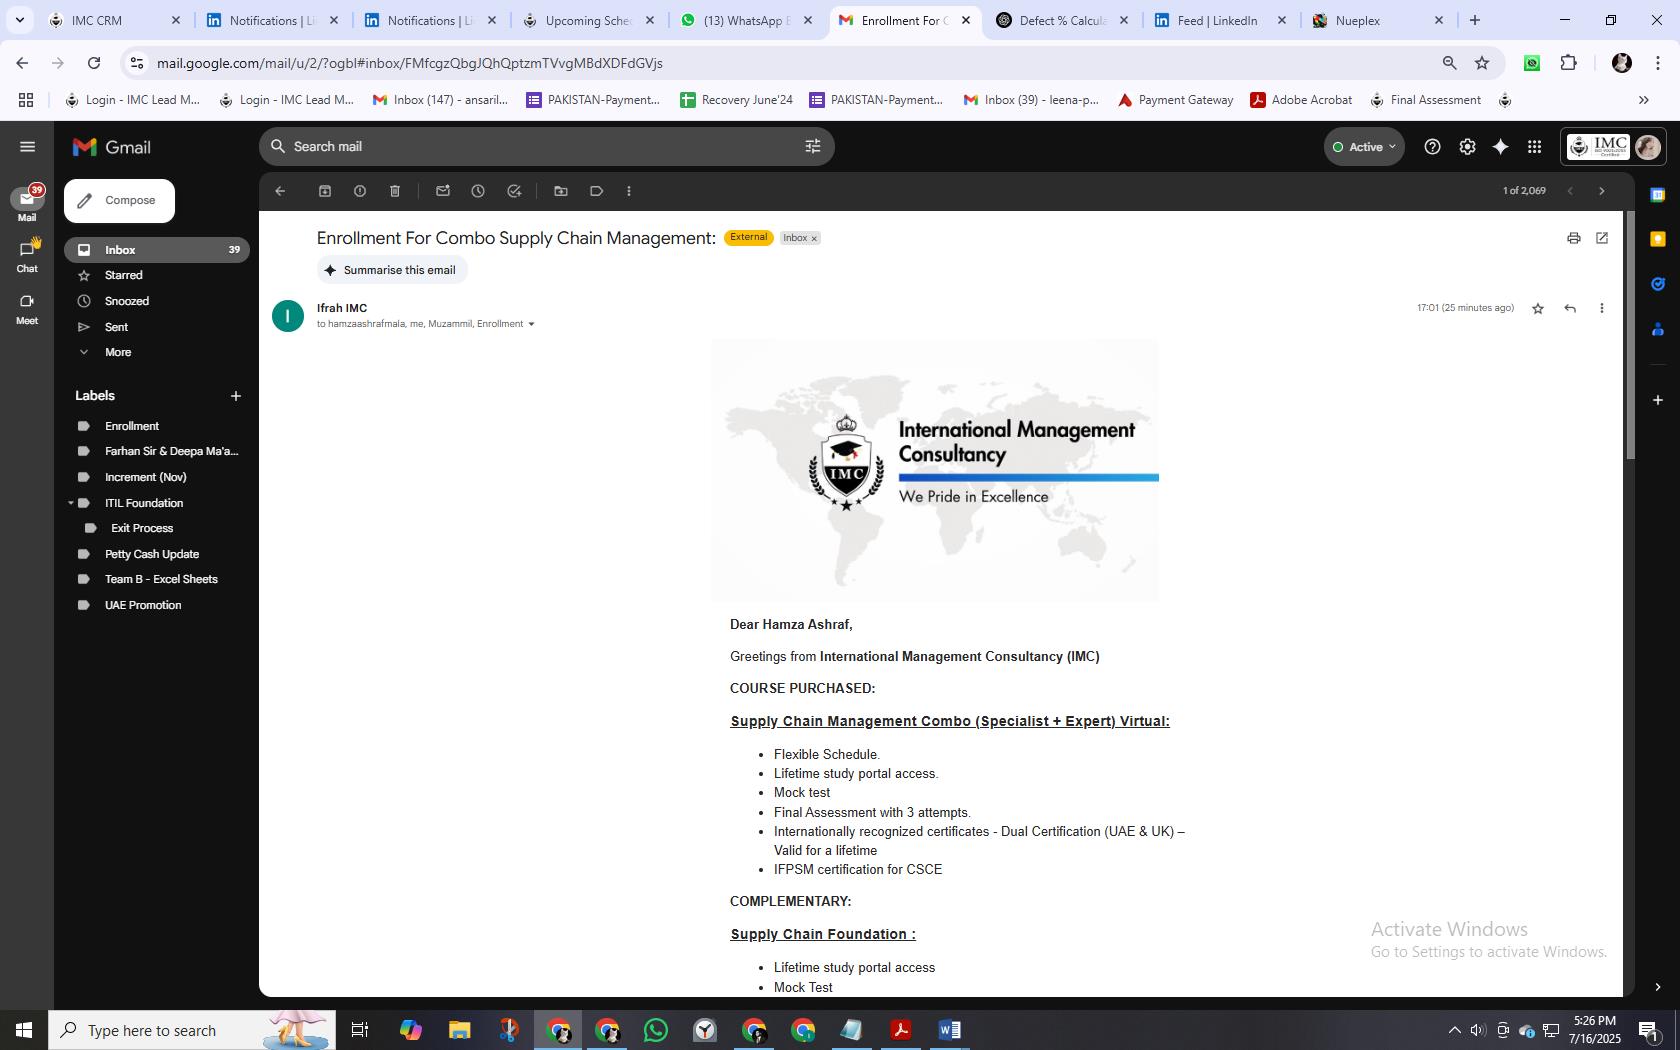This screenshot has height=1050, width=1680.
Task: Open Chat in left rail
Action: click(x=27, y=255)
